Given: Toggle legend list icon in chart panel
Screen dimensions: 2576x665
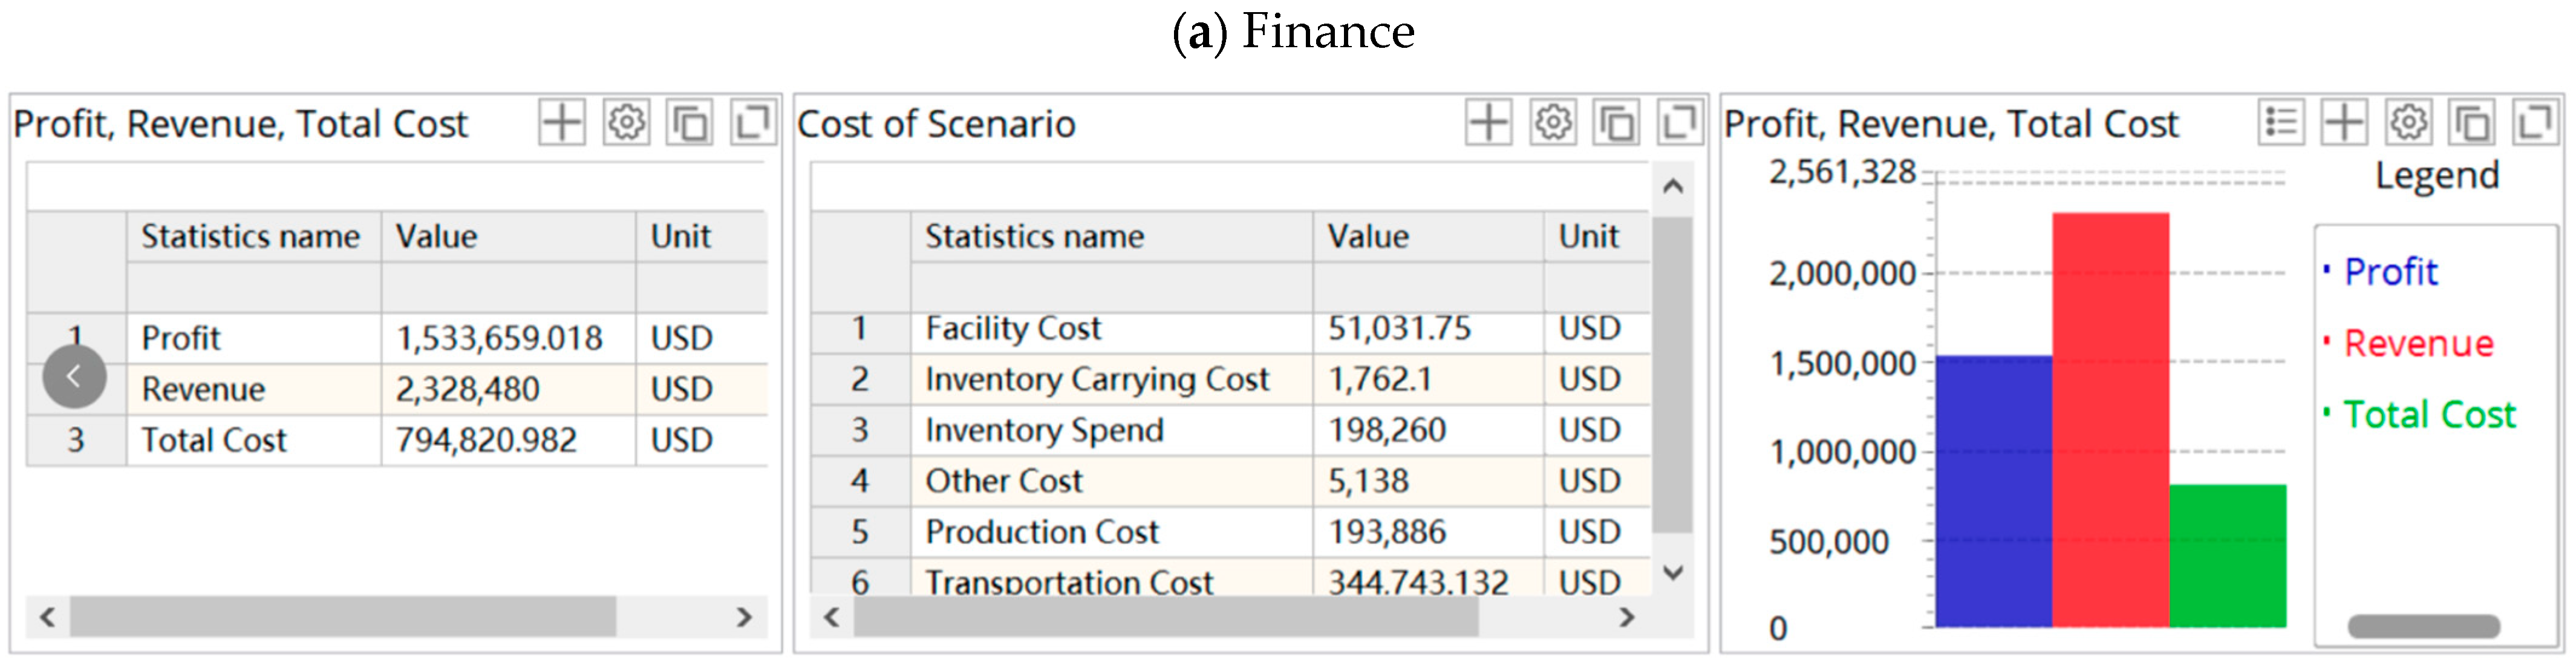Looking at the screenshot, I should 2280,123.
